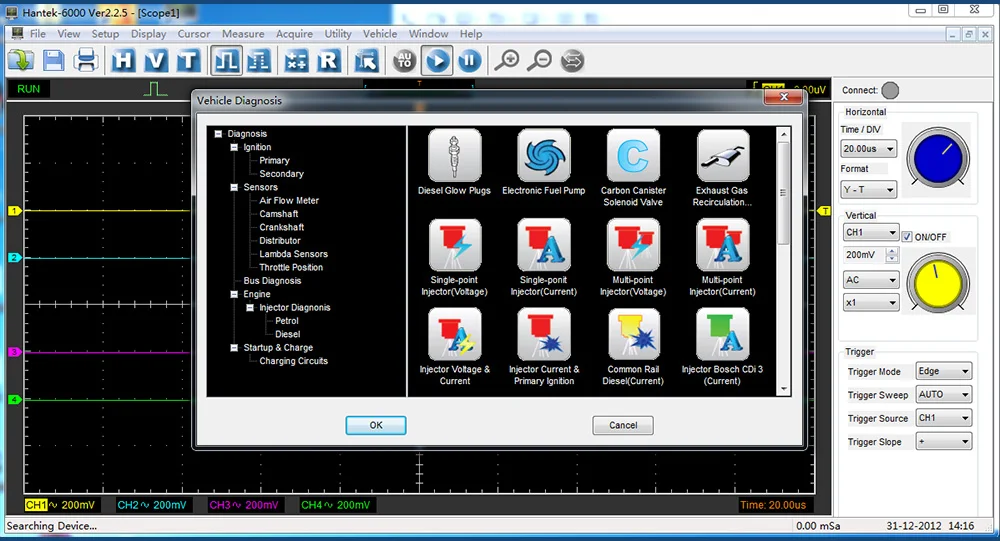
Task: Click the yellow vertical volts knob
Action: tap(937, 282)
